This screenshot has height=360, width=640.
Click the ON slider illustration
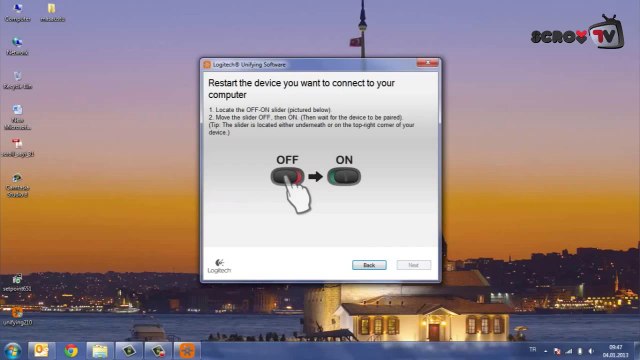[344, 176]
